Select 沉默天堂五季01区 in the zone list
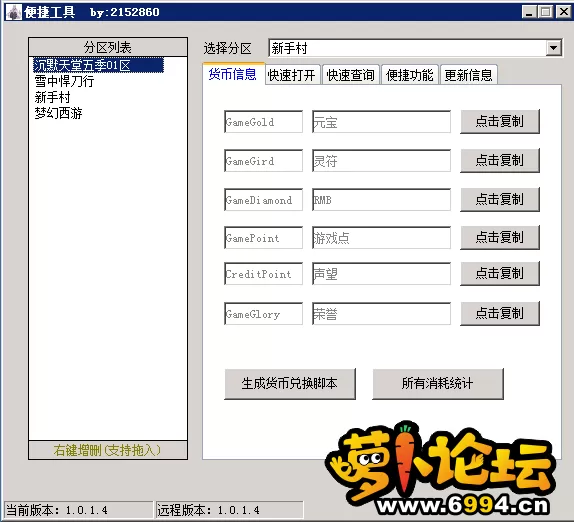 tap(98, 65)
